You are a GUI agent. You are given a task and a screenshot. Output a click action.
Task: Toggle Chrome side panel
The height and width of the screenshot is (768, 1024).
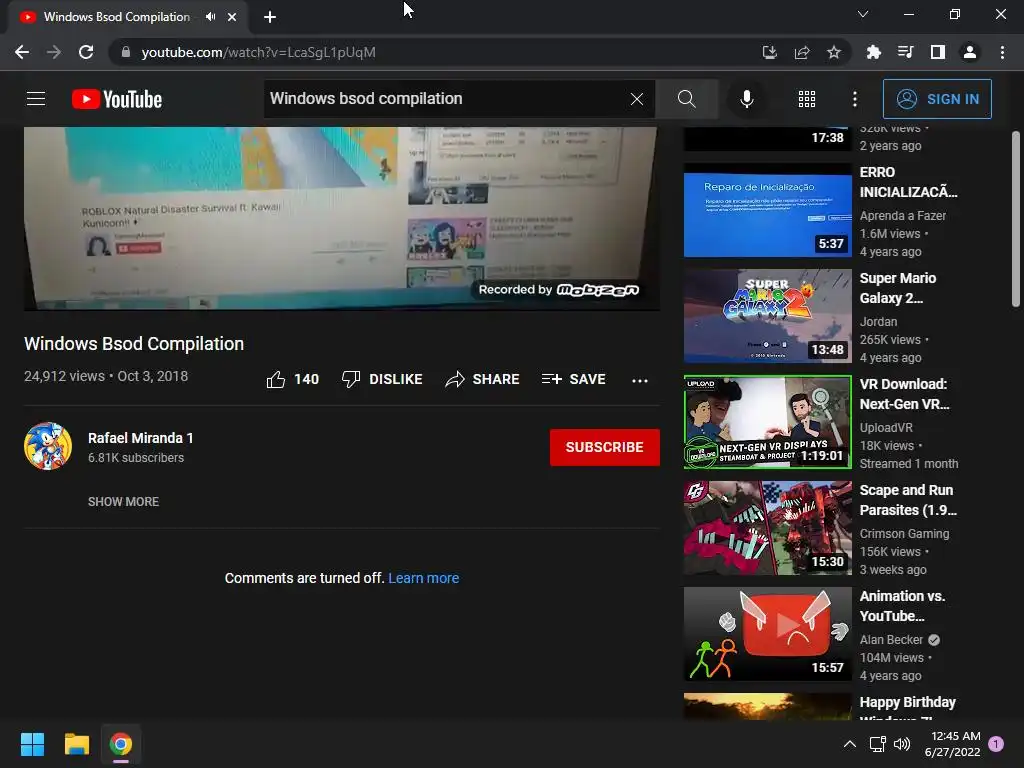938,52
